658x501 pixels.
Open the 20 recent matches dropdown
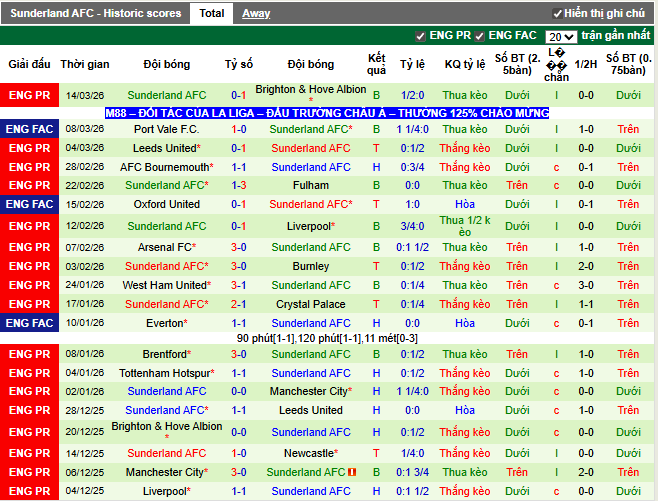tap(561, 36)
